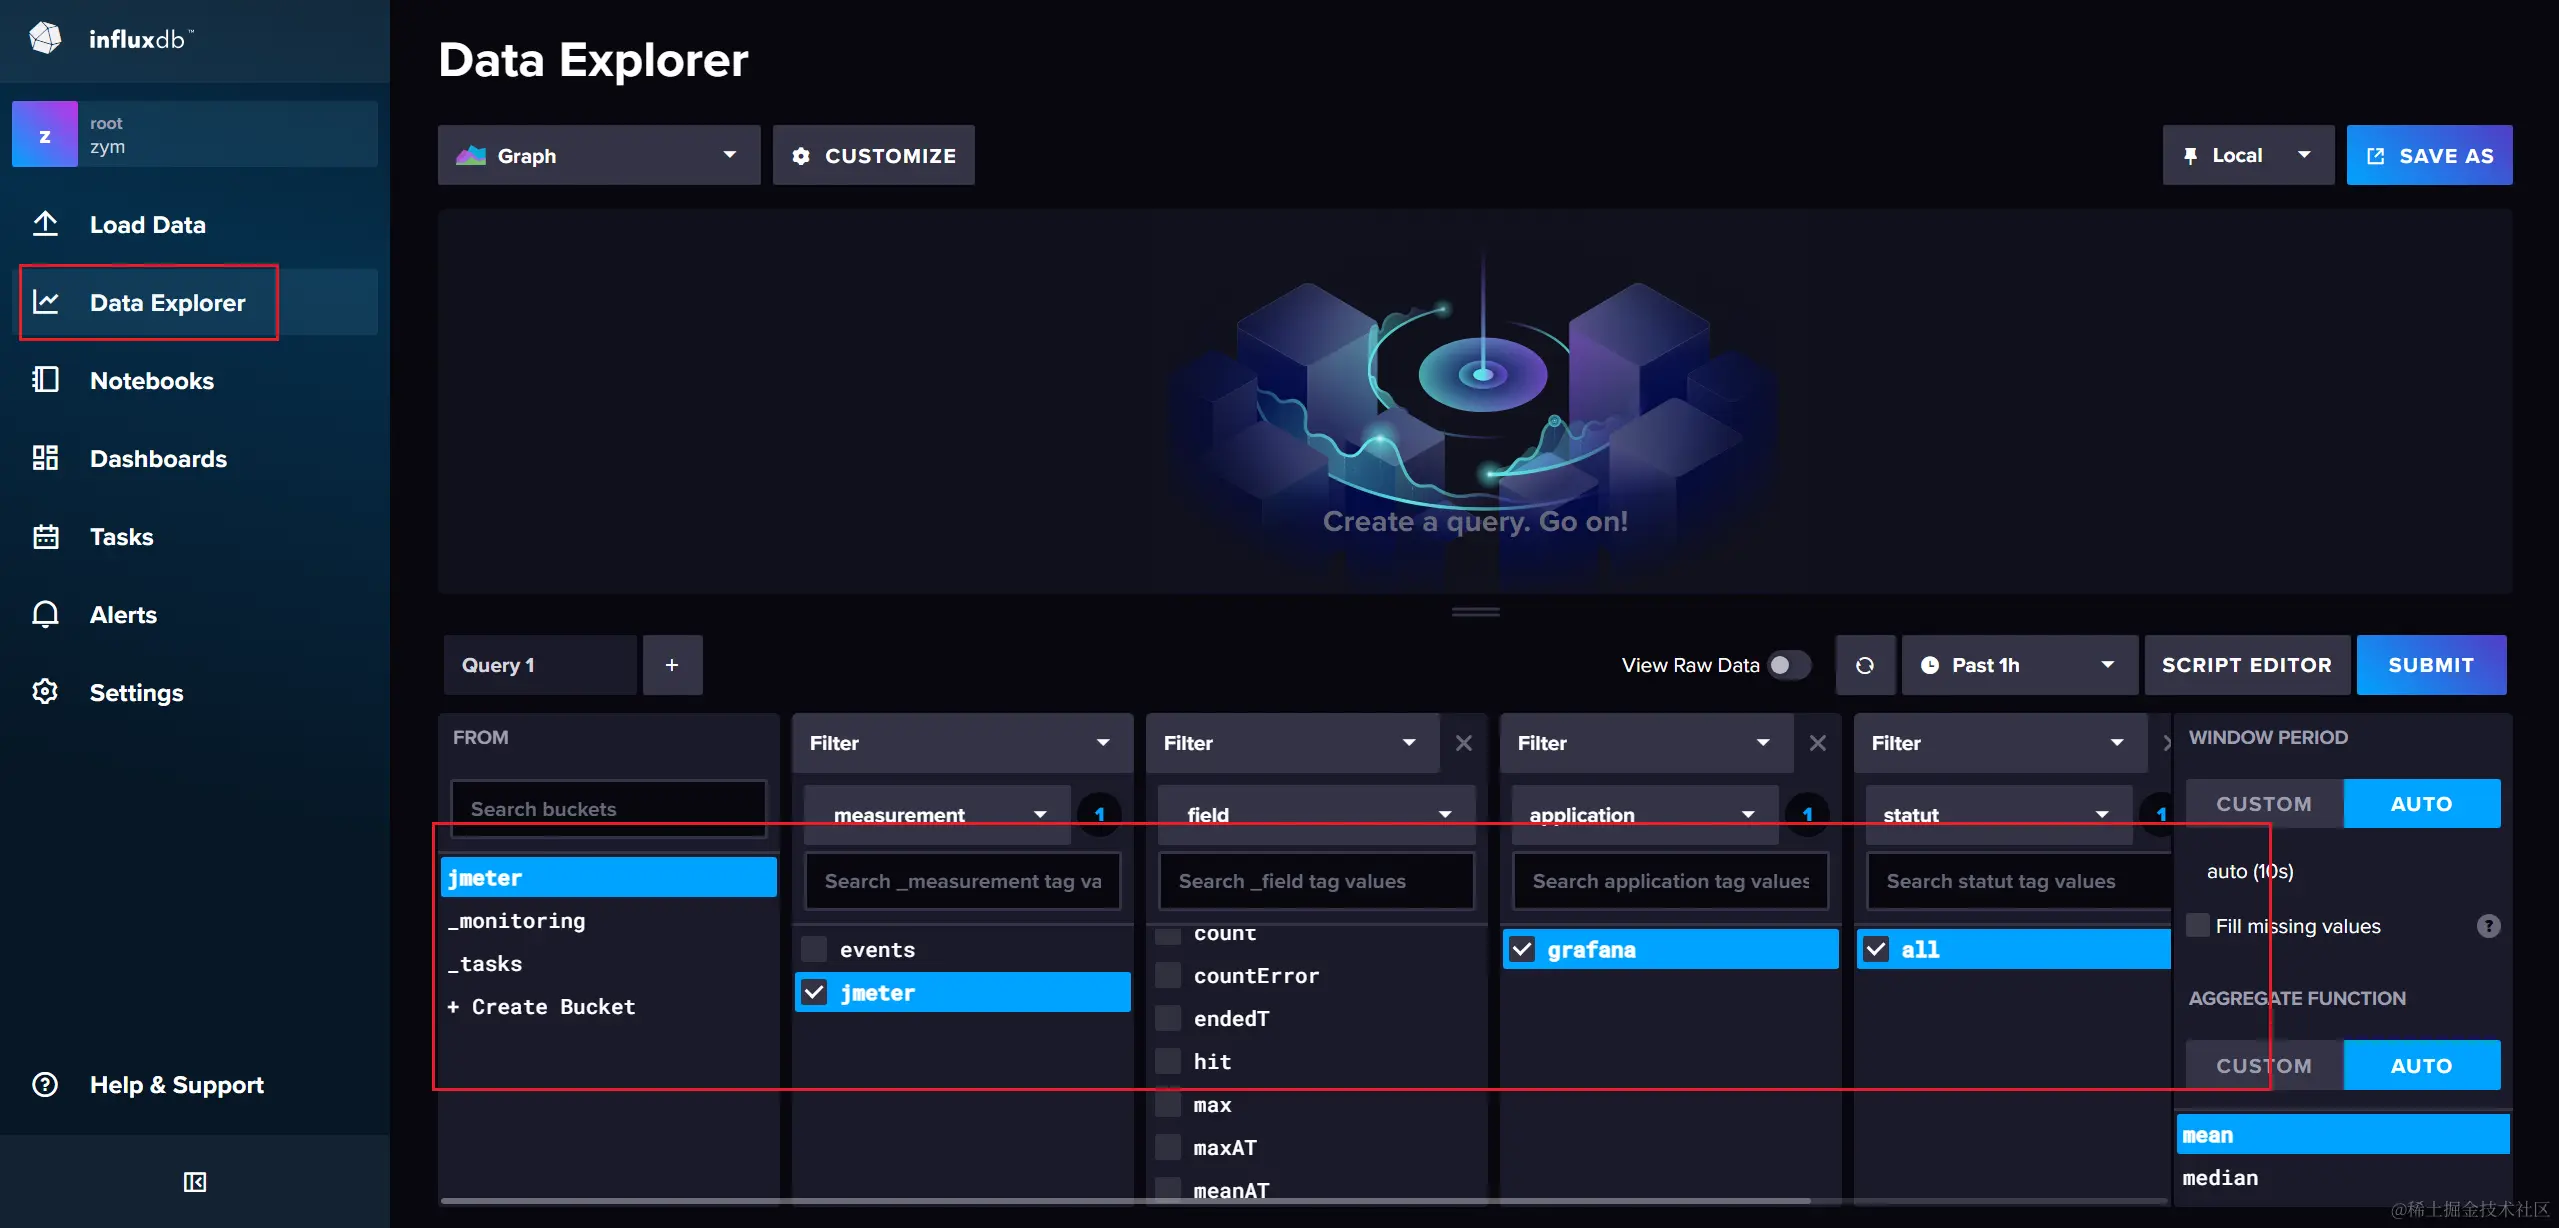
Task: Set aggregate function to CUSTOM
Action: [2264, 1065]
